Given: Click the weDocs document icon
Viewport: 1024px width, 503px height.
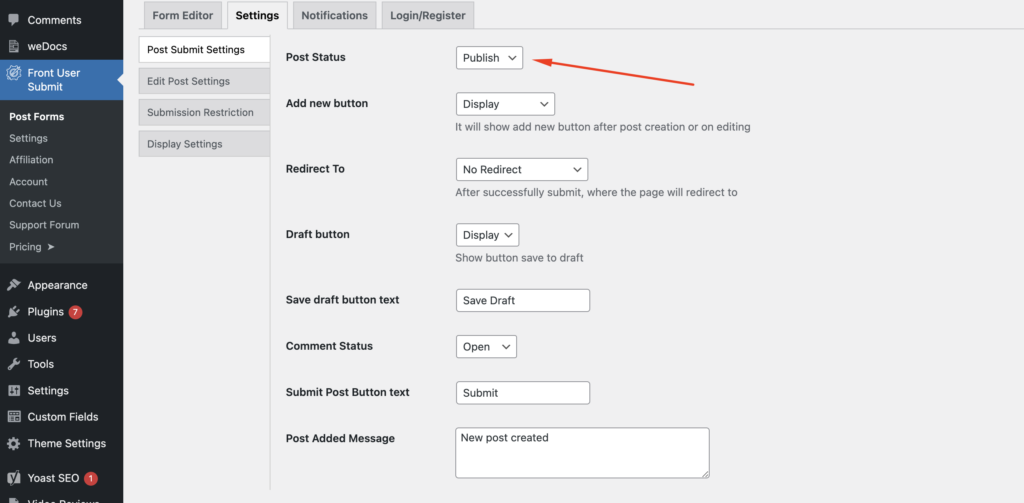Looking at the screenshot, I should coord(13,46).
